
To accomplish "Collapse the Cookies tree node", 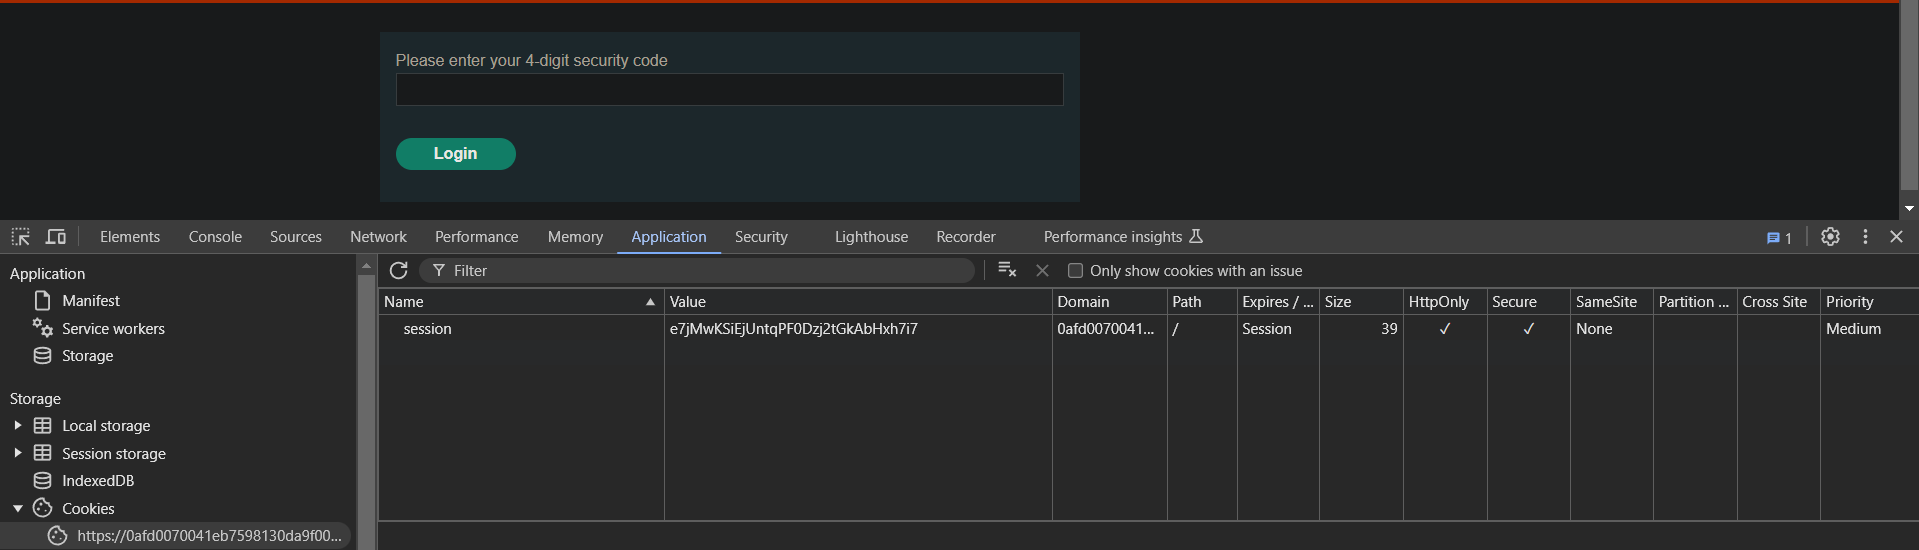I will tap(17, 509).
